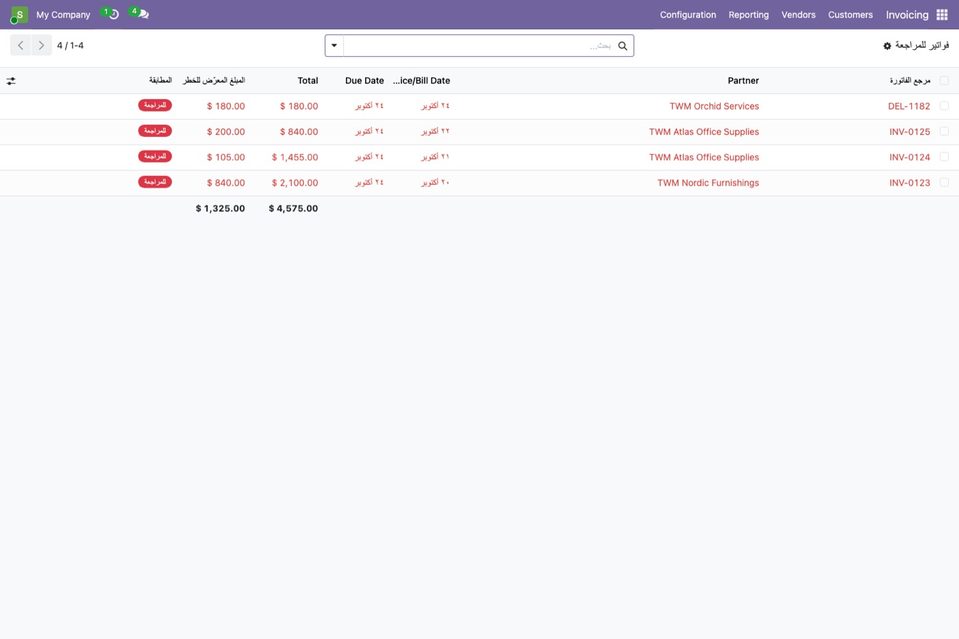The height and width of the screenshot is (639, 959).
Task: Go to the next page arrow
Action: pos(41,45)
